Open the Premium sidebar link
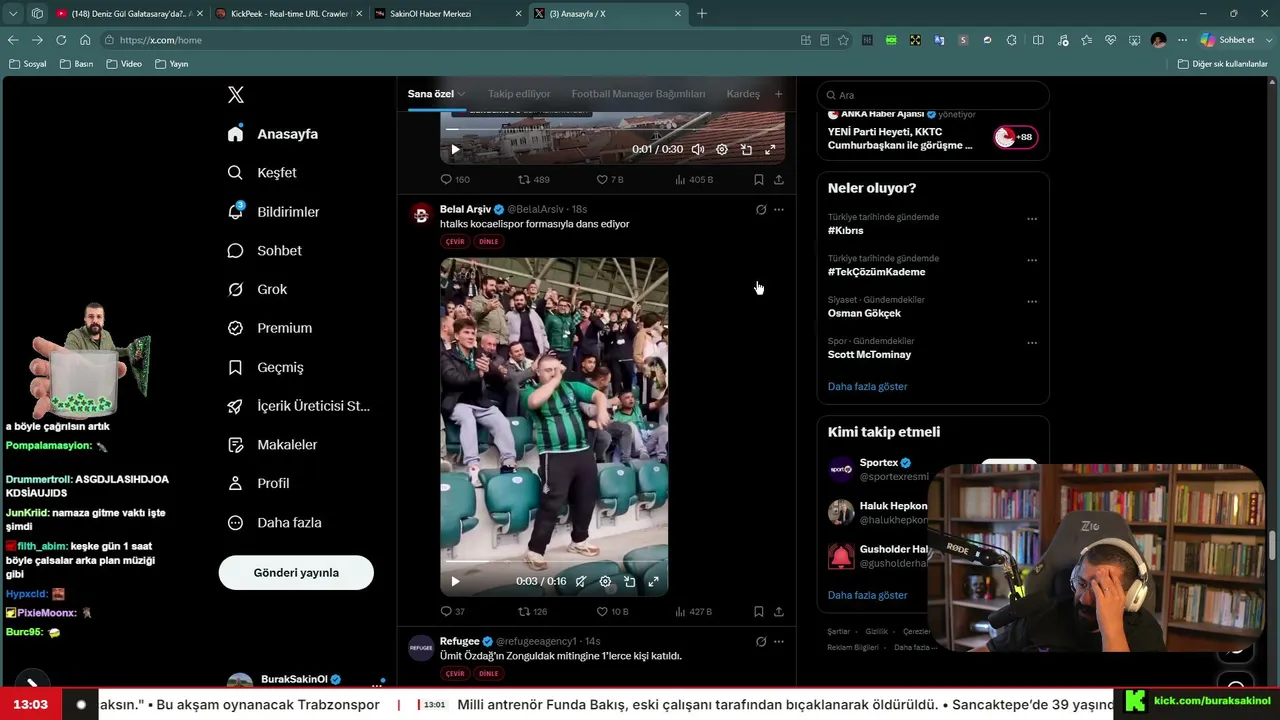The width and height of the screenshot is (1280, 720). tap(270, 328)
